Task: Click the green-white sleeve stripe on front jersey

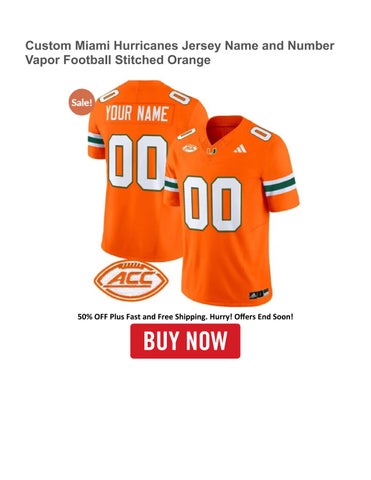Action: click(x=279, y=185)
